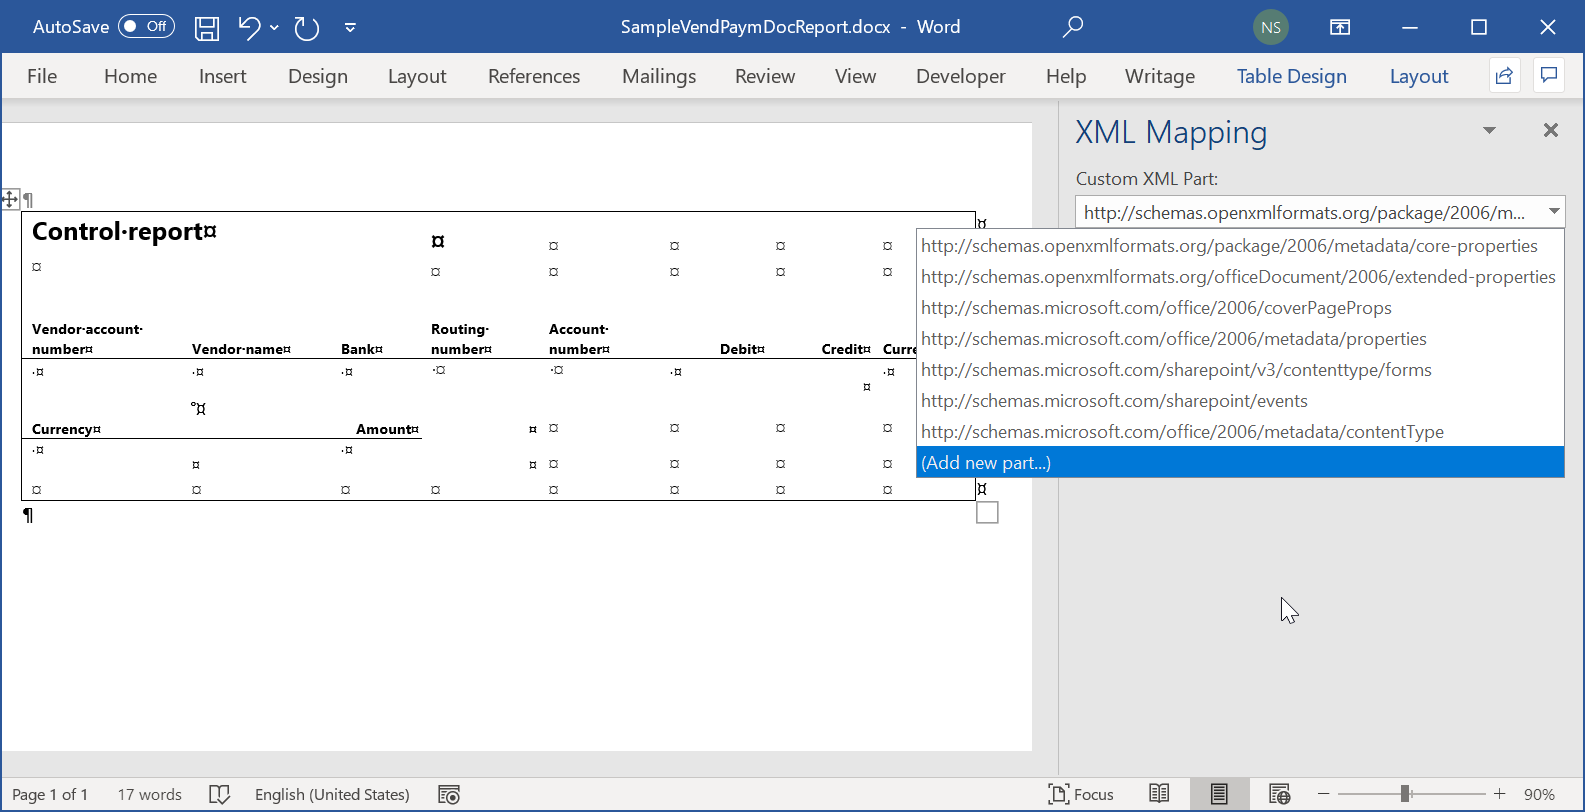Close the XML Mapping pane
Screen dimensions: 1585x812
(1551, 130)
